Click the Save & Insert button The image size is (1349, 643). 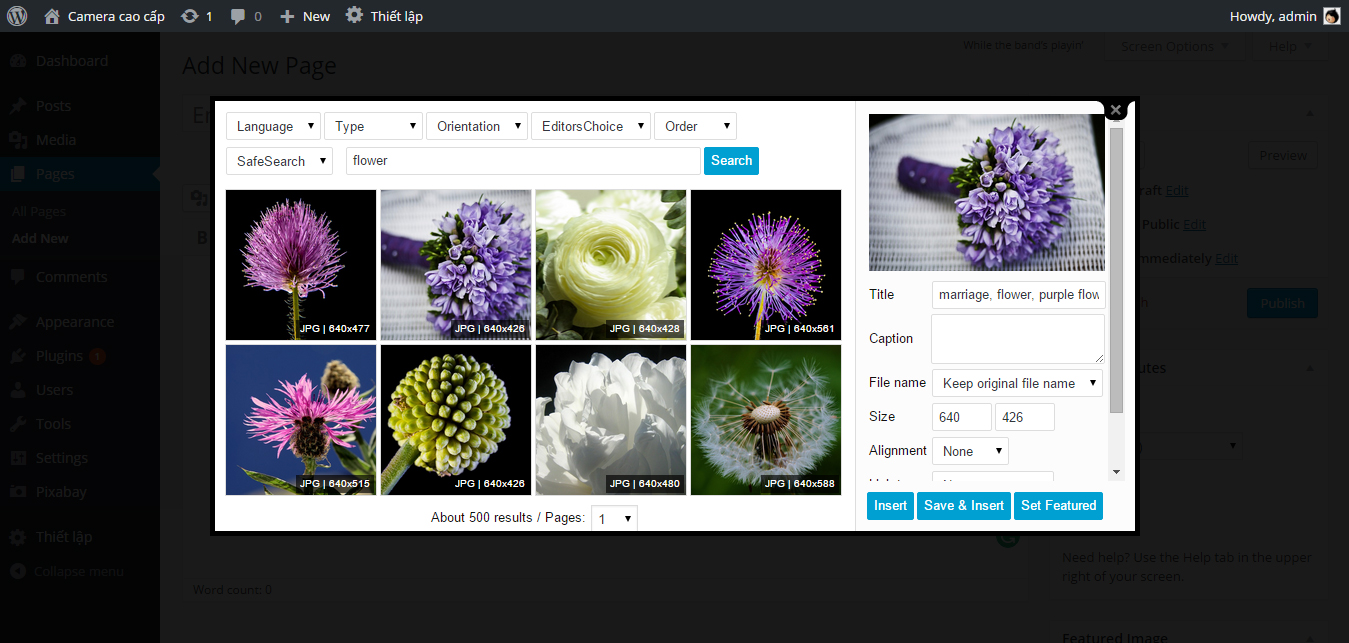point(964,506)
